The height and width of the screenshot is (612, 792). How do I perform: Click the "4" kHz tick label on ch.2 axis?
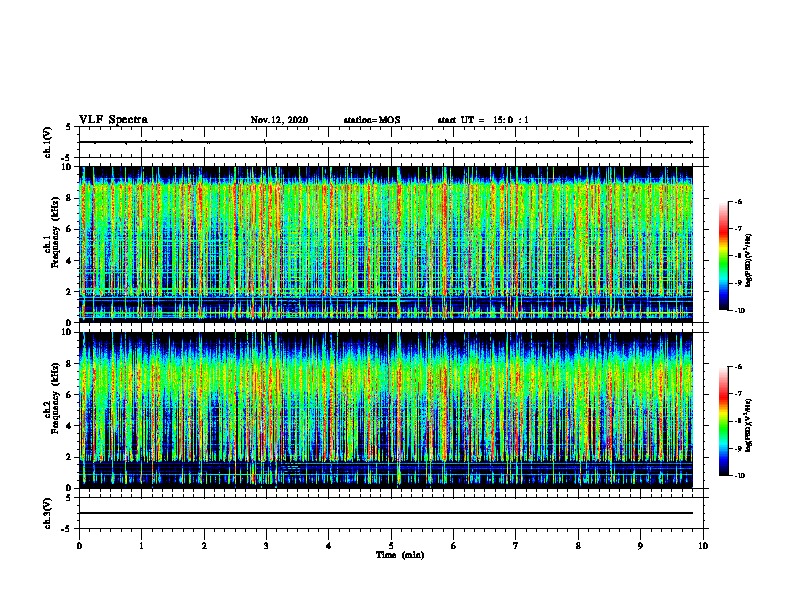pyautogui.click(x=69, y=426)
